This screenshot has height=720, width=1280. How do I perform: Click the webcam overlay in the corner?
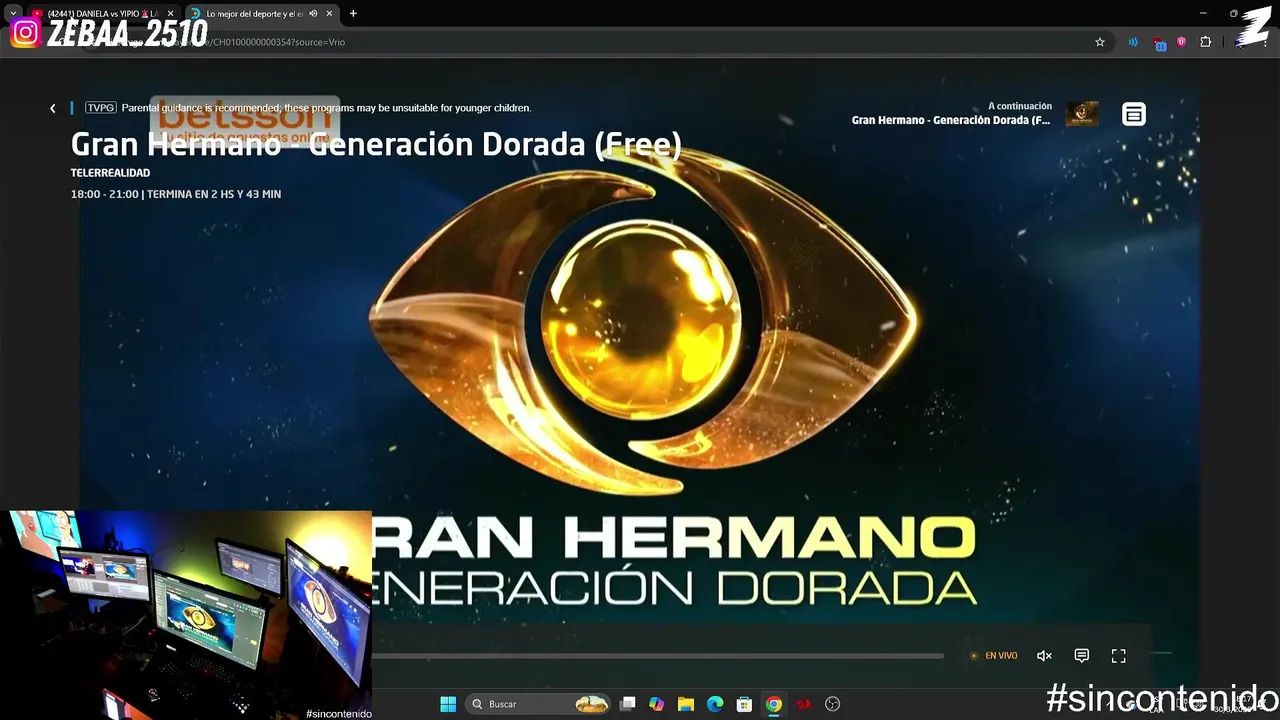click(186, 615)
